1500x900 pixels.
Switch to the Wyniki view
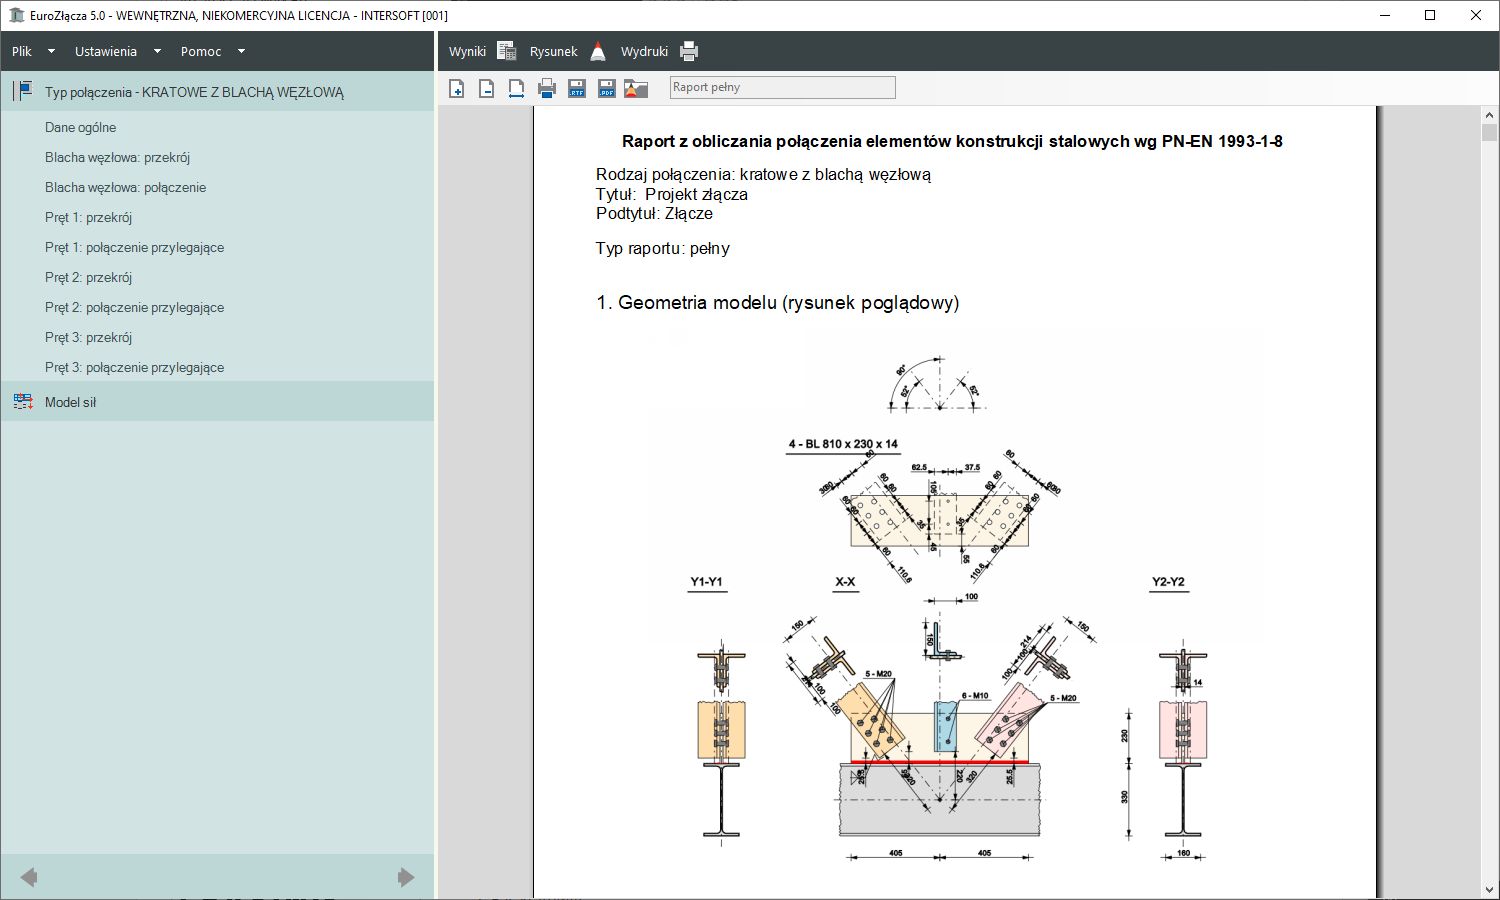click(x=467, y=51)
